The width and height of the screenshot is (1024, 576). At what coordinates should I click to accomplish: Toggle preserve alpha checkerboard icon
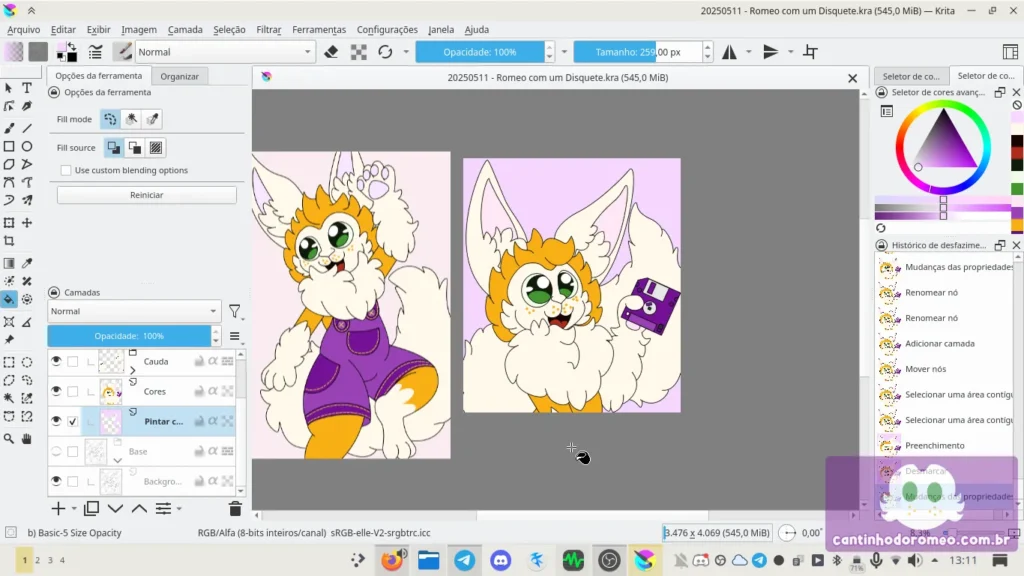pos(359,52)
